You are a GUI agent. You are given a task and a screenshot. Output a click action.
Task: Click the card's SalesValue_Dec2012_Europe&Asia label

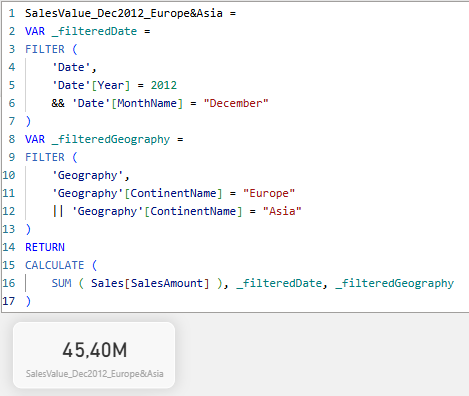point(95,374)
